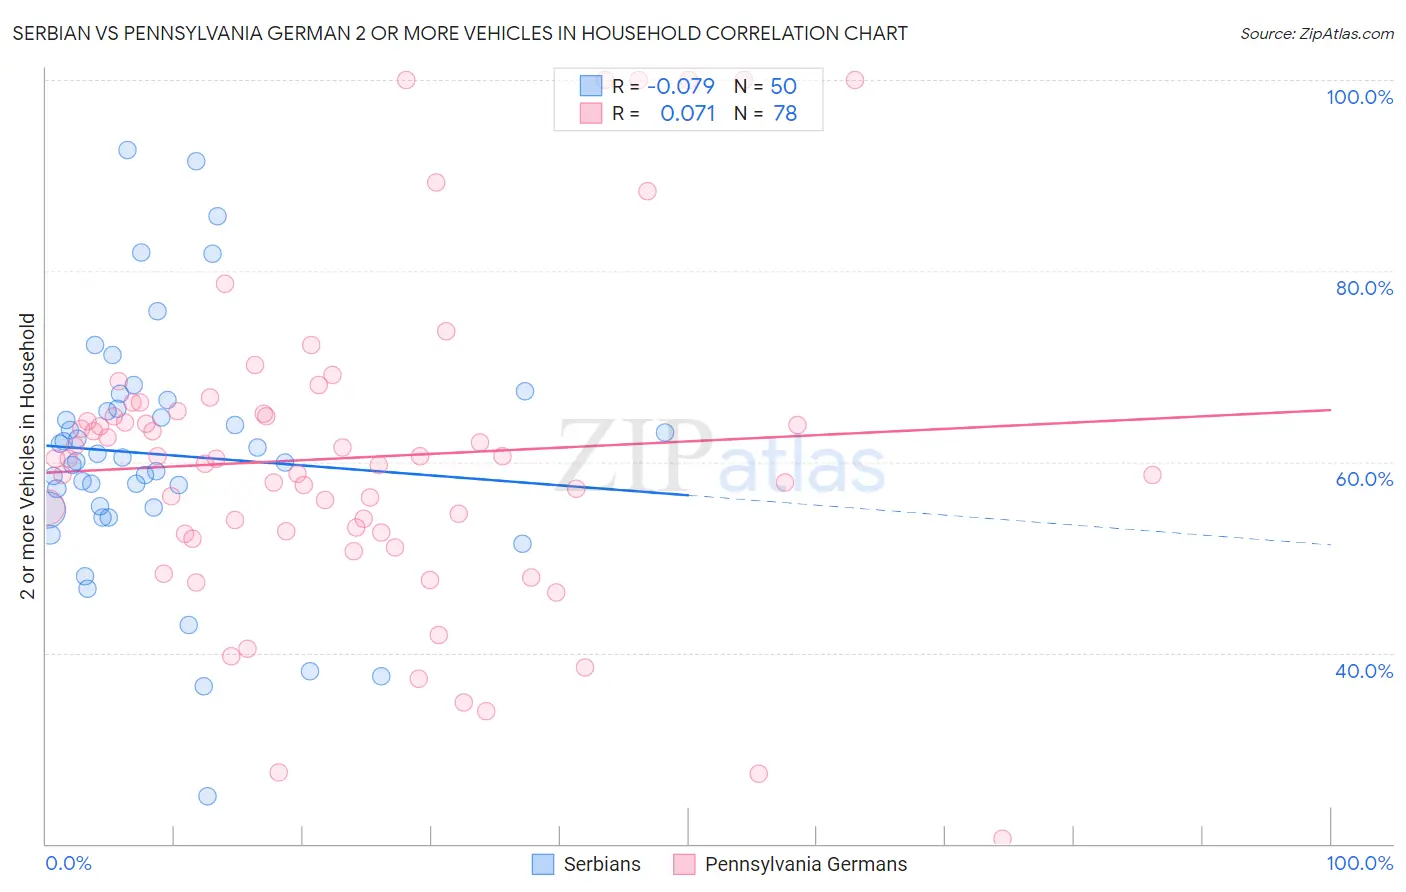1406x892 pixels.
Task: Click the y-axis title 2 or more Vehicles
Action: pos(28,456)
